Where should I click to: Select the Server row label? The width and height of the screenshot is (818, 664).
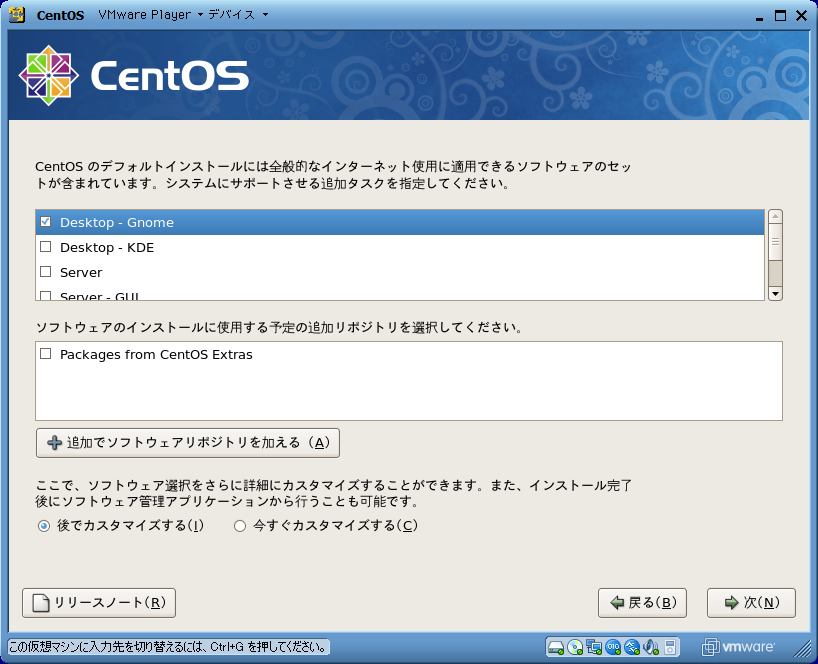pyautogui.click(x=81, y=272)
